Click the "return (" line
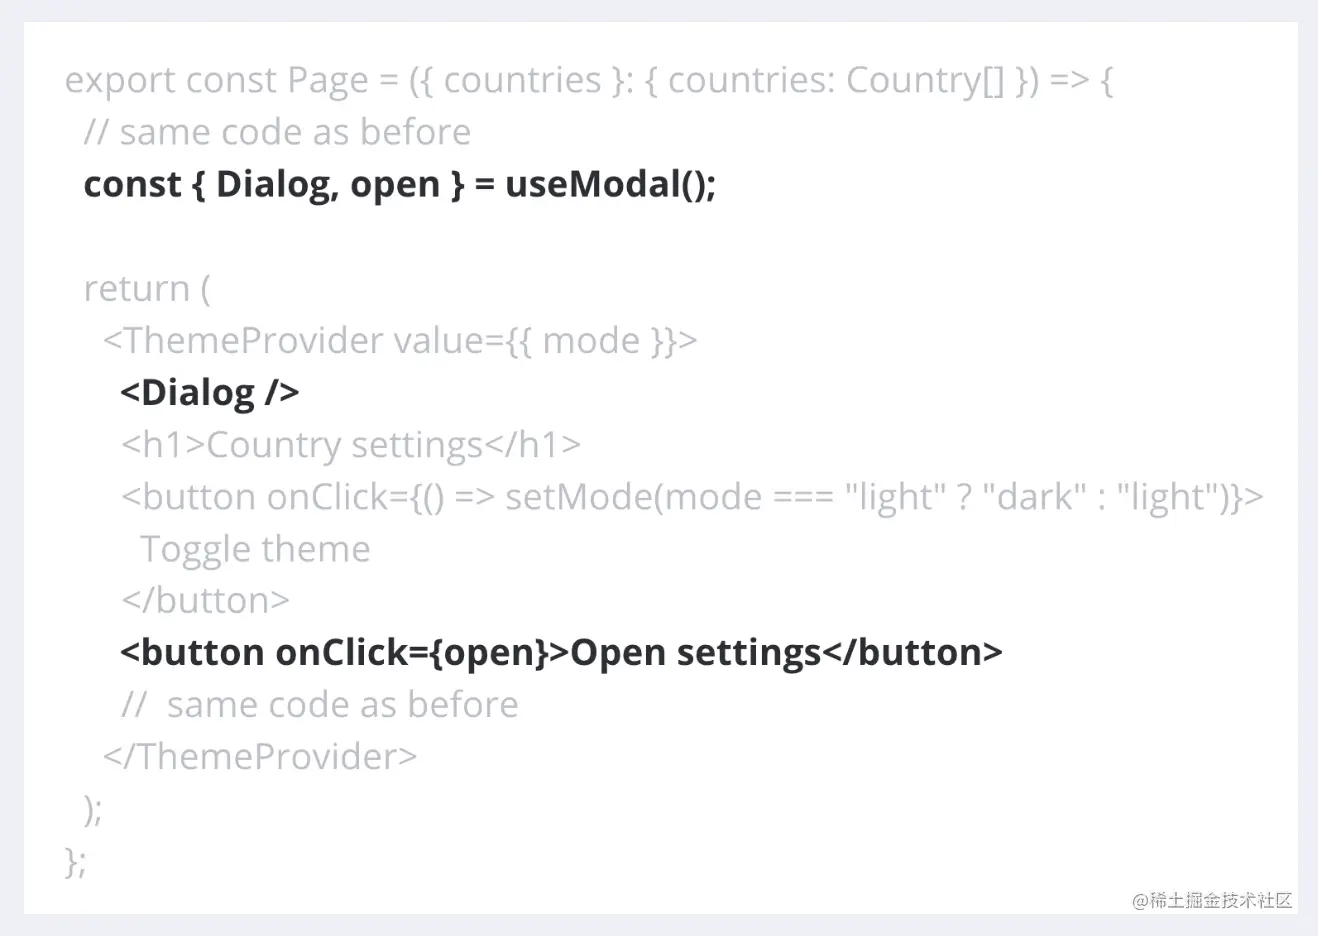 pyautogui.click(x=147, y=289)
